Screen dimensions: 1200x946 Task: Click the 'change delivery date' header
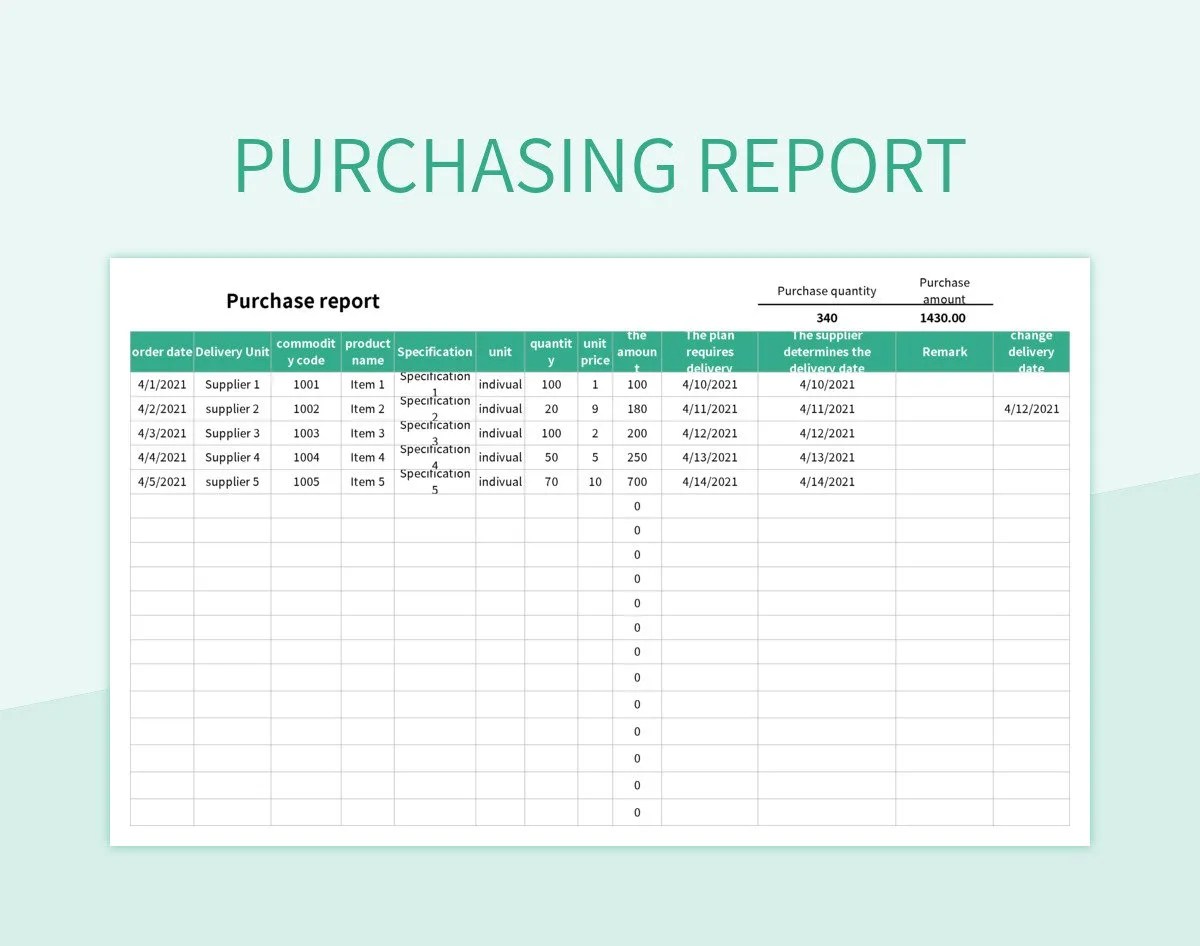(1031, 352)
